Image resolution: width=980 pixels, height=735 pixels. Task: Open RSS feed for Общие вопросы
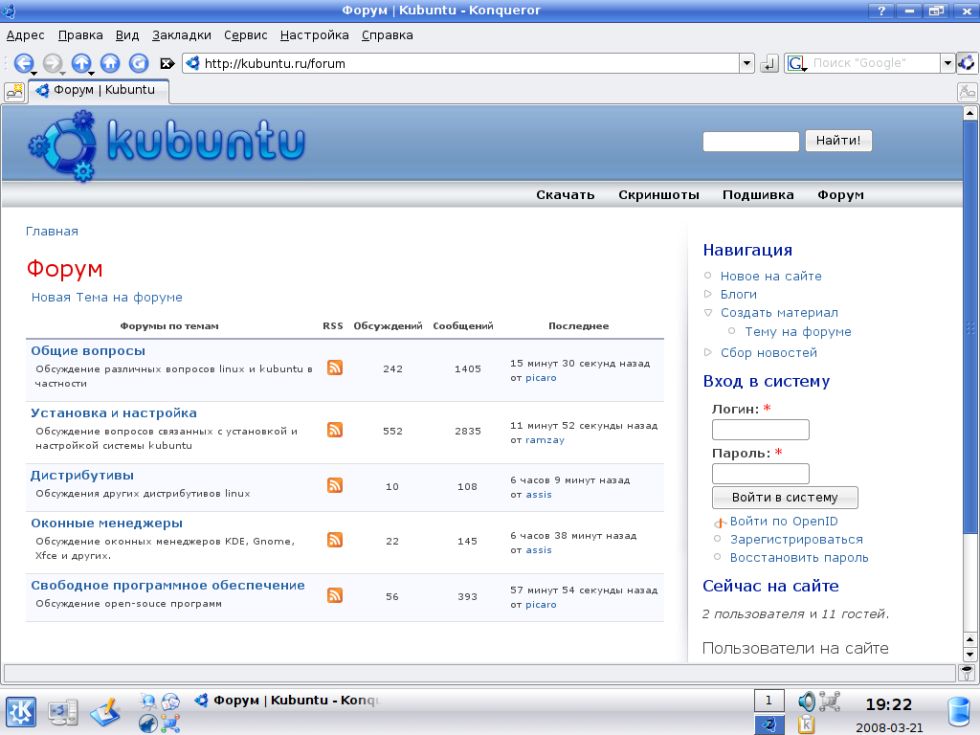[x=335, y=368]
